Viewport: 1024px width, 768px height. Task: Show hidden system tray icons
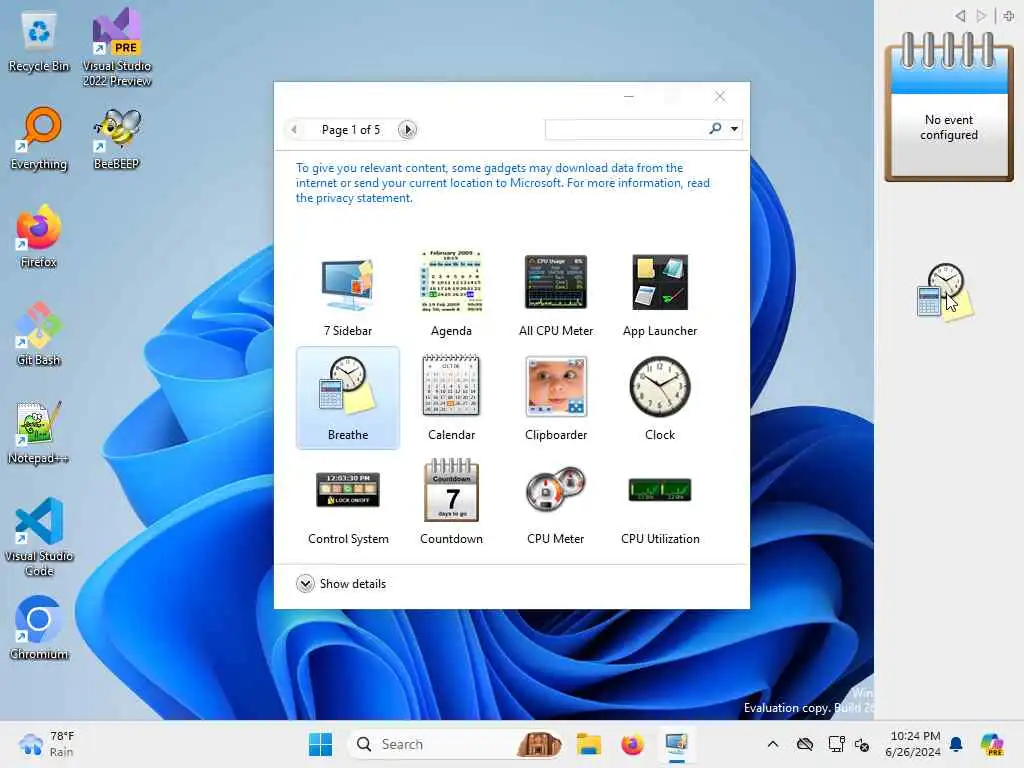[x=773, y=744]
